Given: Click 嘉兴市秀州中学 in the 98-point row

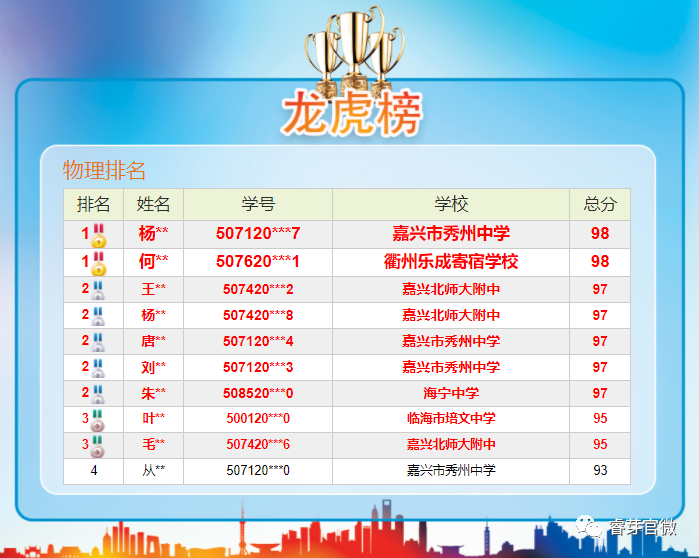Looking at the screenshot, I should click(451, 234).
